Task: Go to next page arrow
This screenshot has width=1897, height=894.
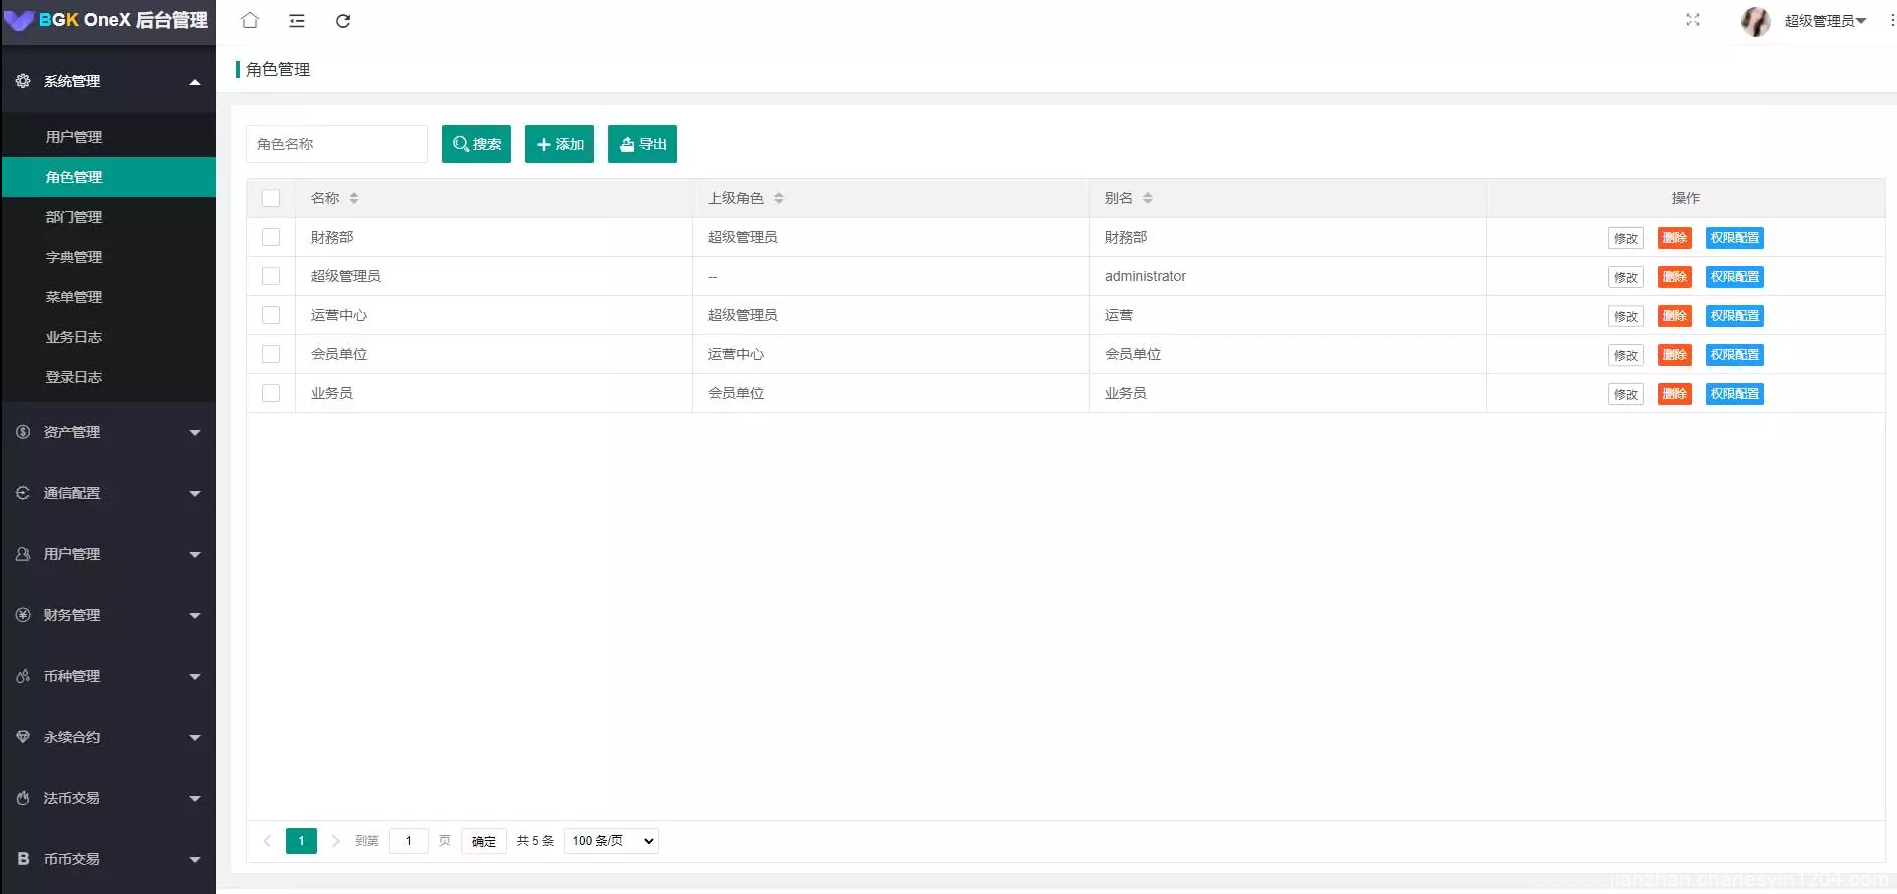Action: pyautogui.click(x=335, y=841)
